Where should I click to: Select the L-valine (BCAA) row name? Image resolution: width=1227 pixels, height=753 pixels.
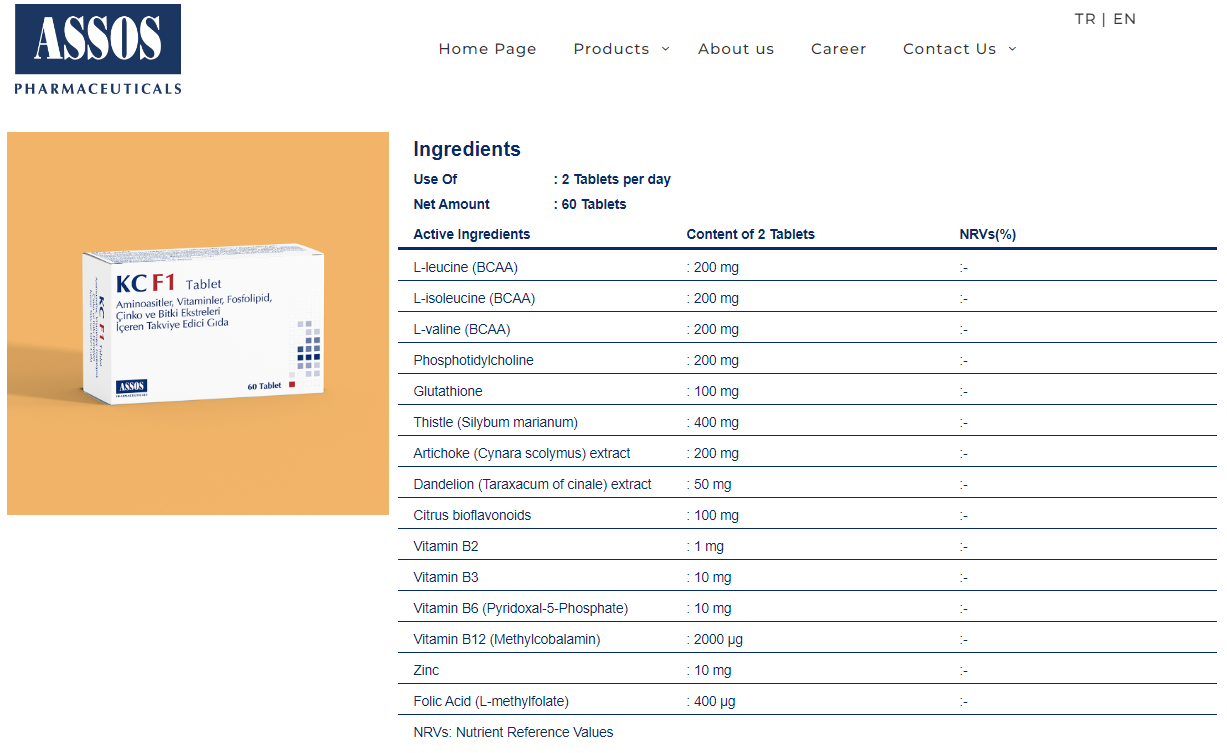(462, 330)
